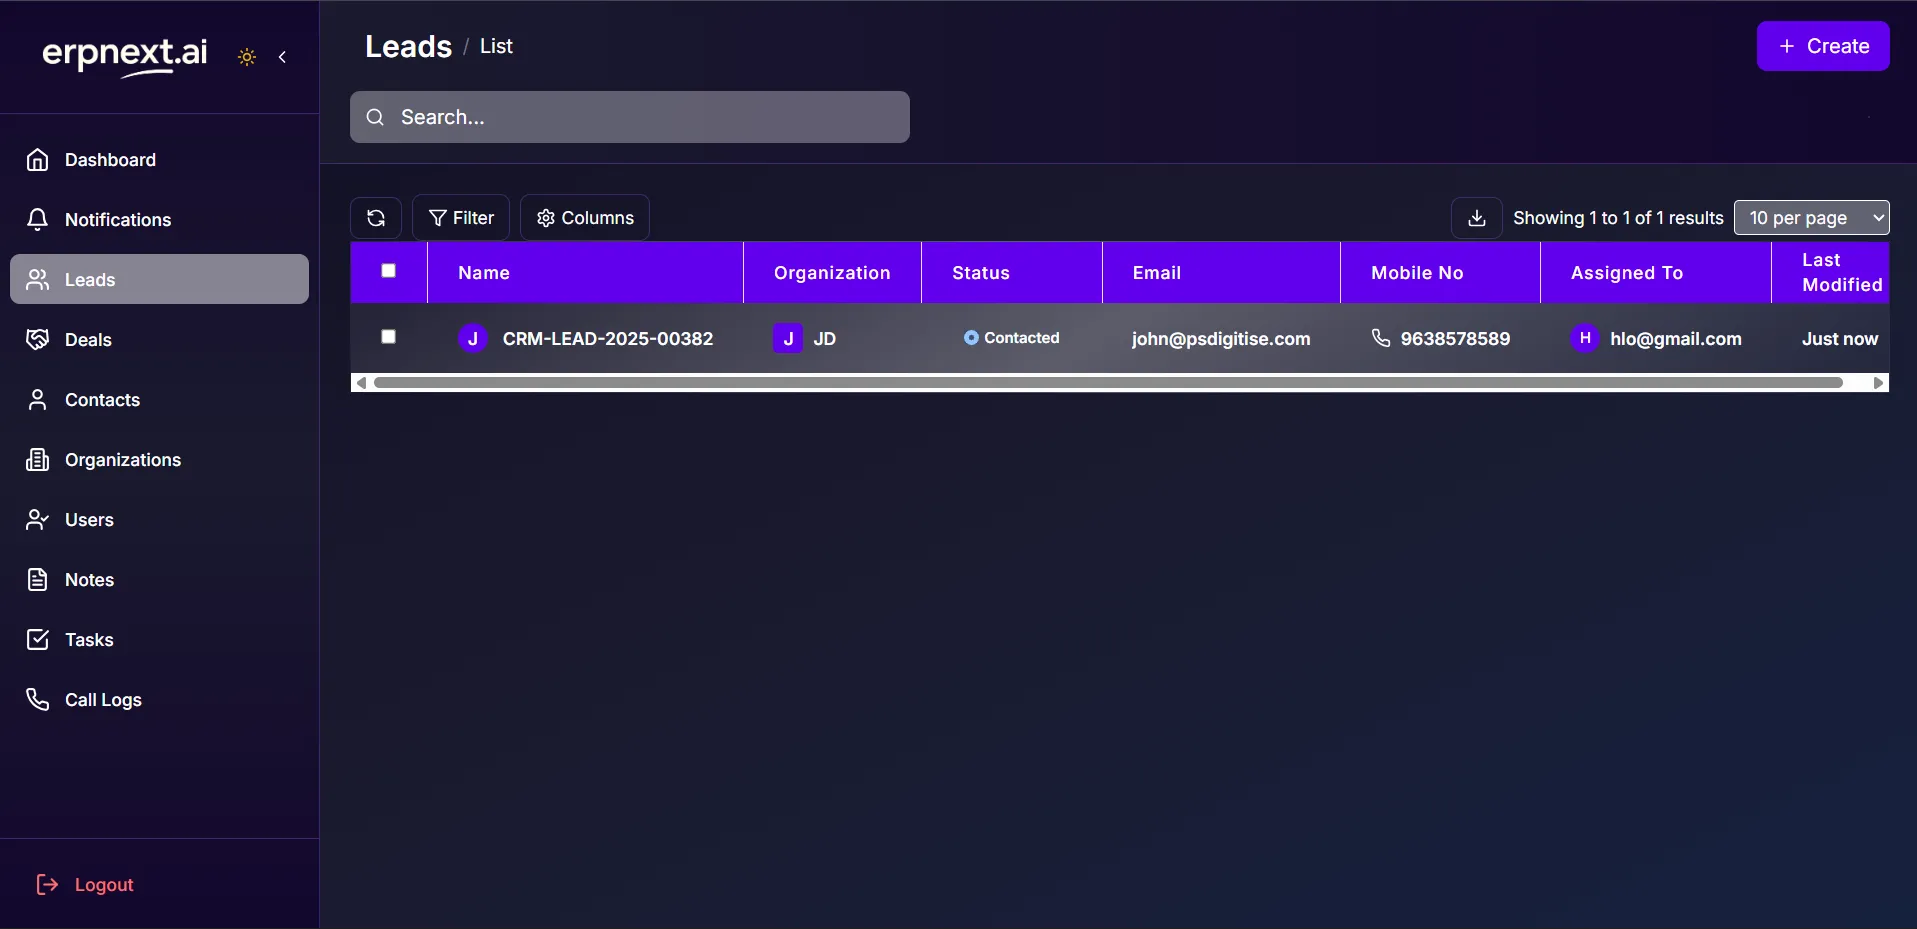The image size is (1917, 929).
Task: Check the CRM-LEAD-2025-00382 row checkbox
Action: click(389, 337)
